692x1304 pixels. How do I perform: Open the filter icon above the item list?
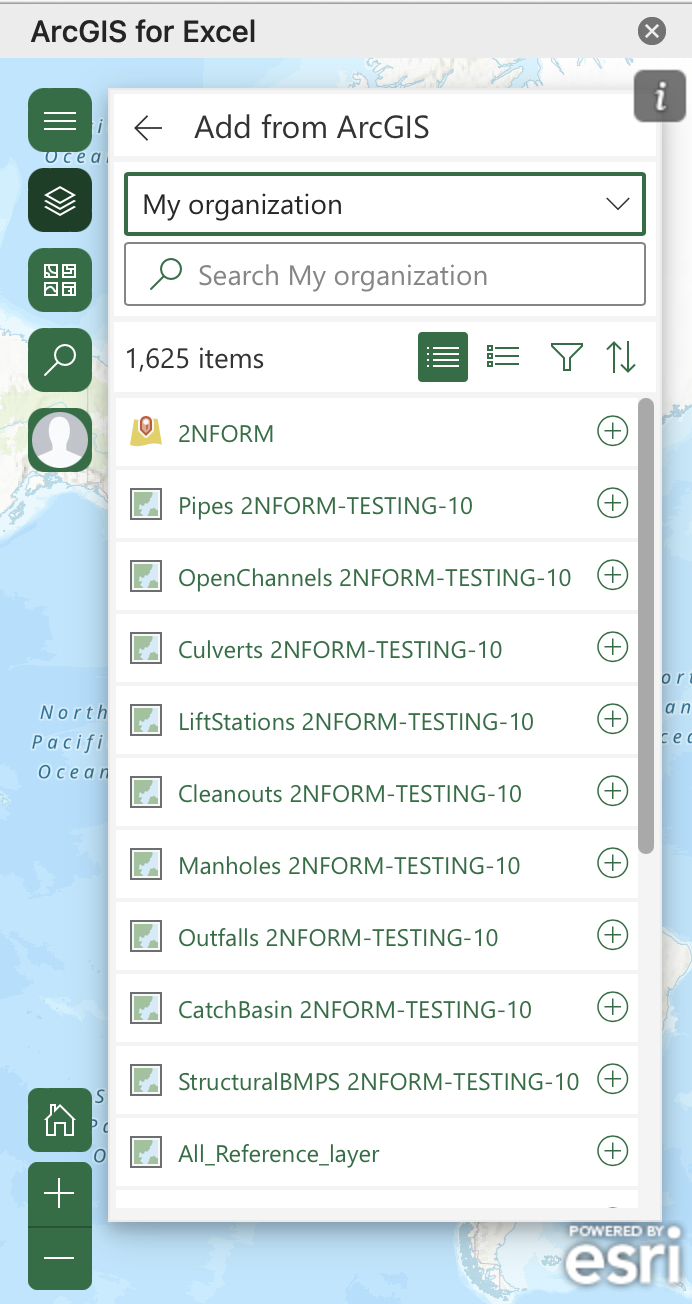tap(566, 356)
